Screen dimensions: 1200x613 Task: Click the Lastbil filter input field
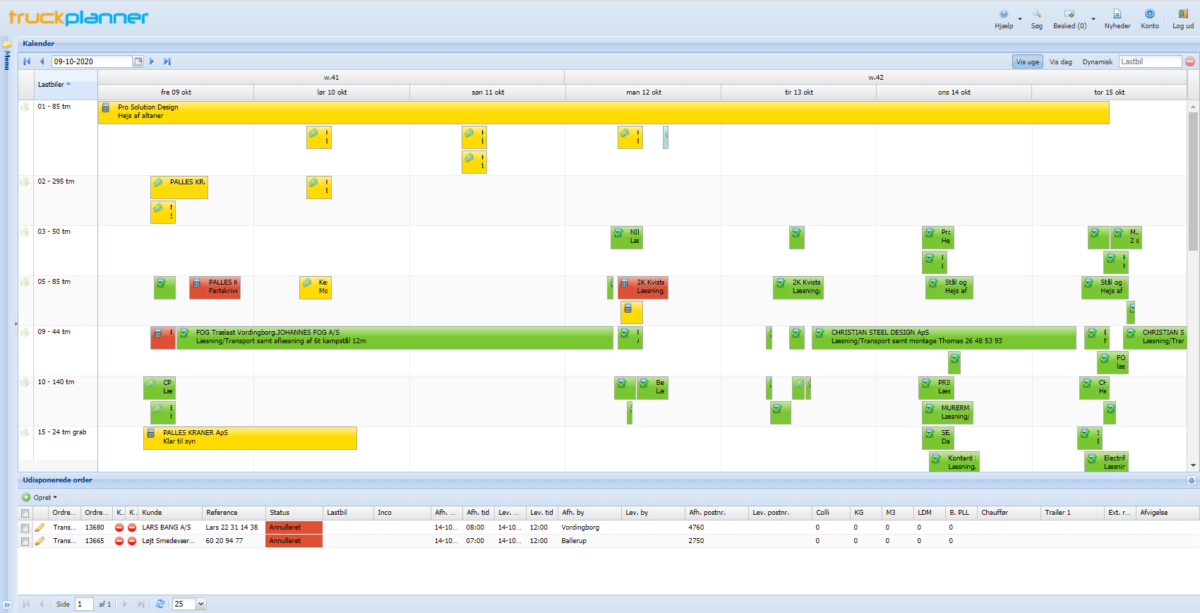point(1150,61)
